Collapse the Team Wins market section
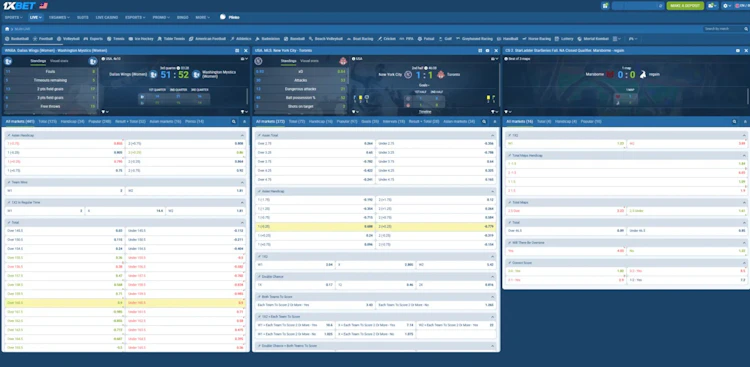Viewport: 750px width, 367px height. [242, 182]
